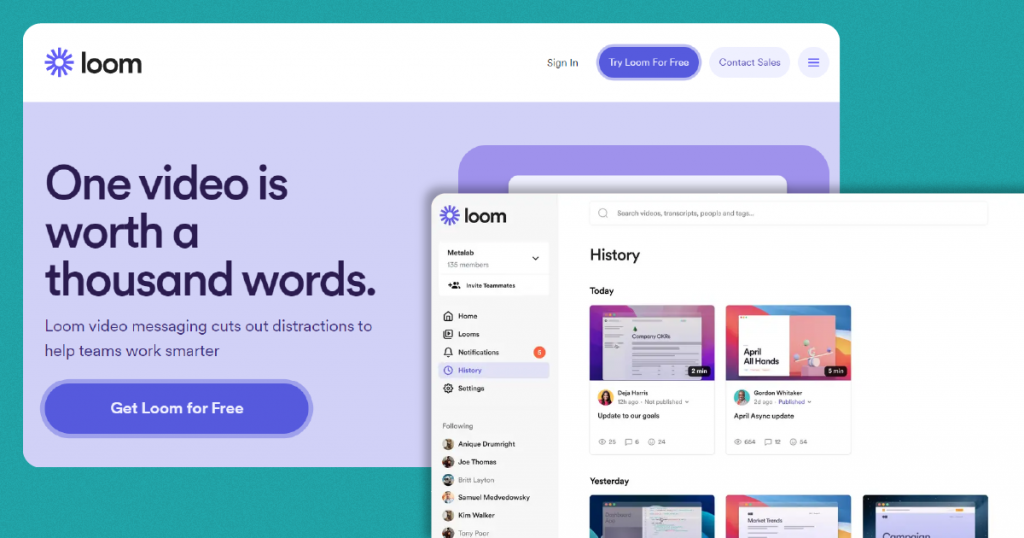Click the search magnifier icon
The image size is (1024, 538).
pos(603,214)
